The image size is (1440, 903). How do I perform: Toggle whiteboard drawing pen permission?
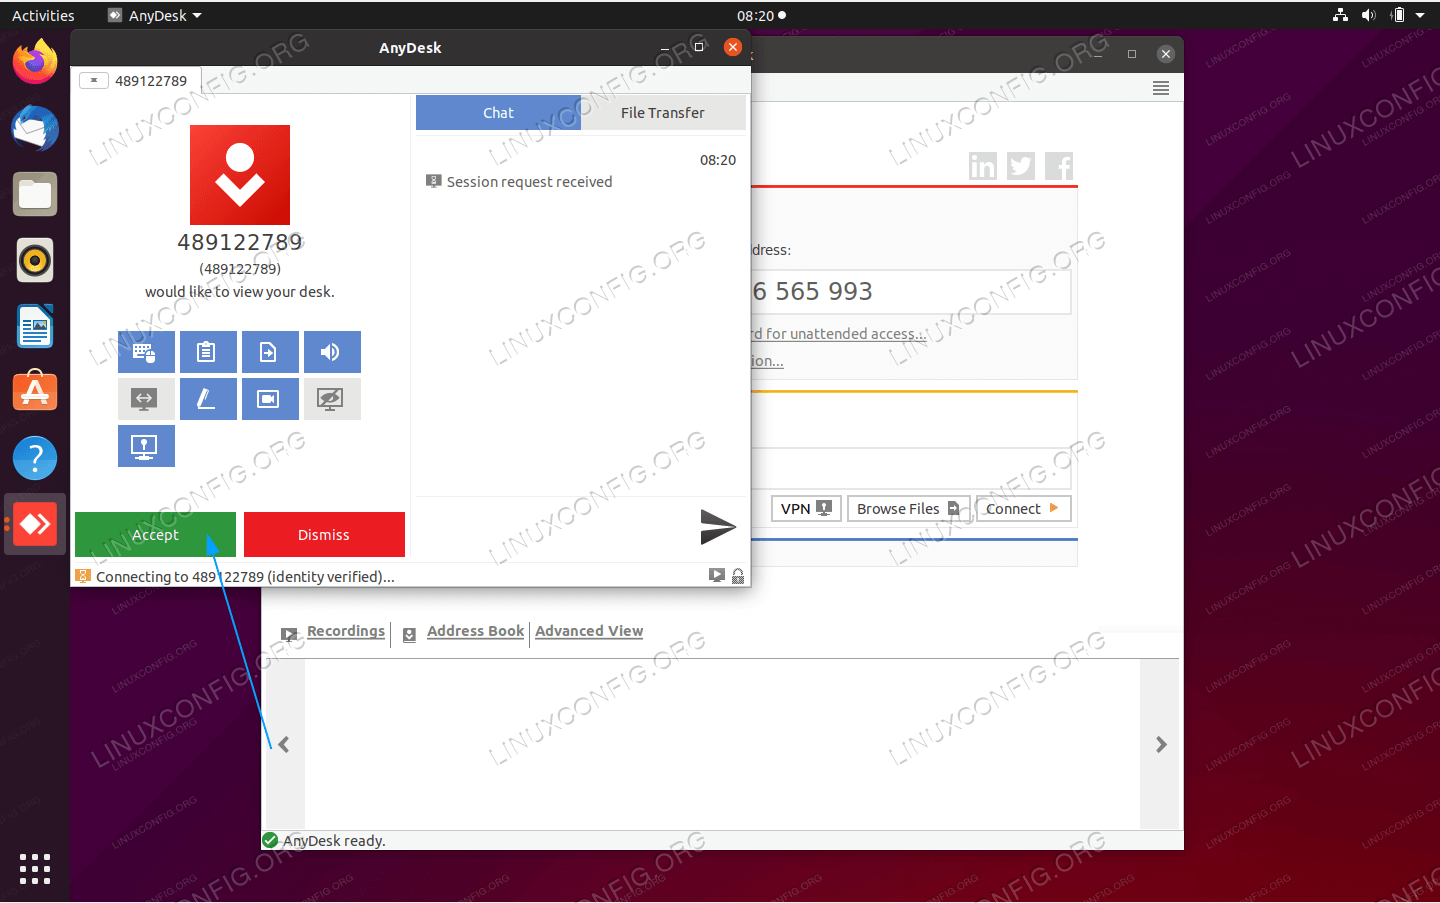tap(208, 399)
